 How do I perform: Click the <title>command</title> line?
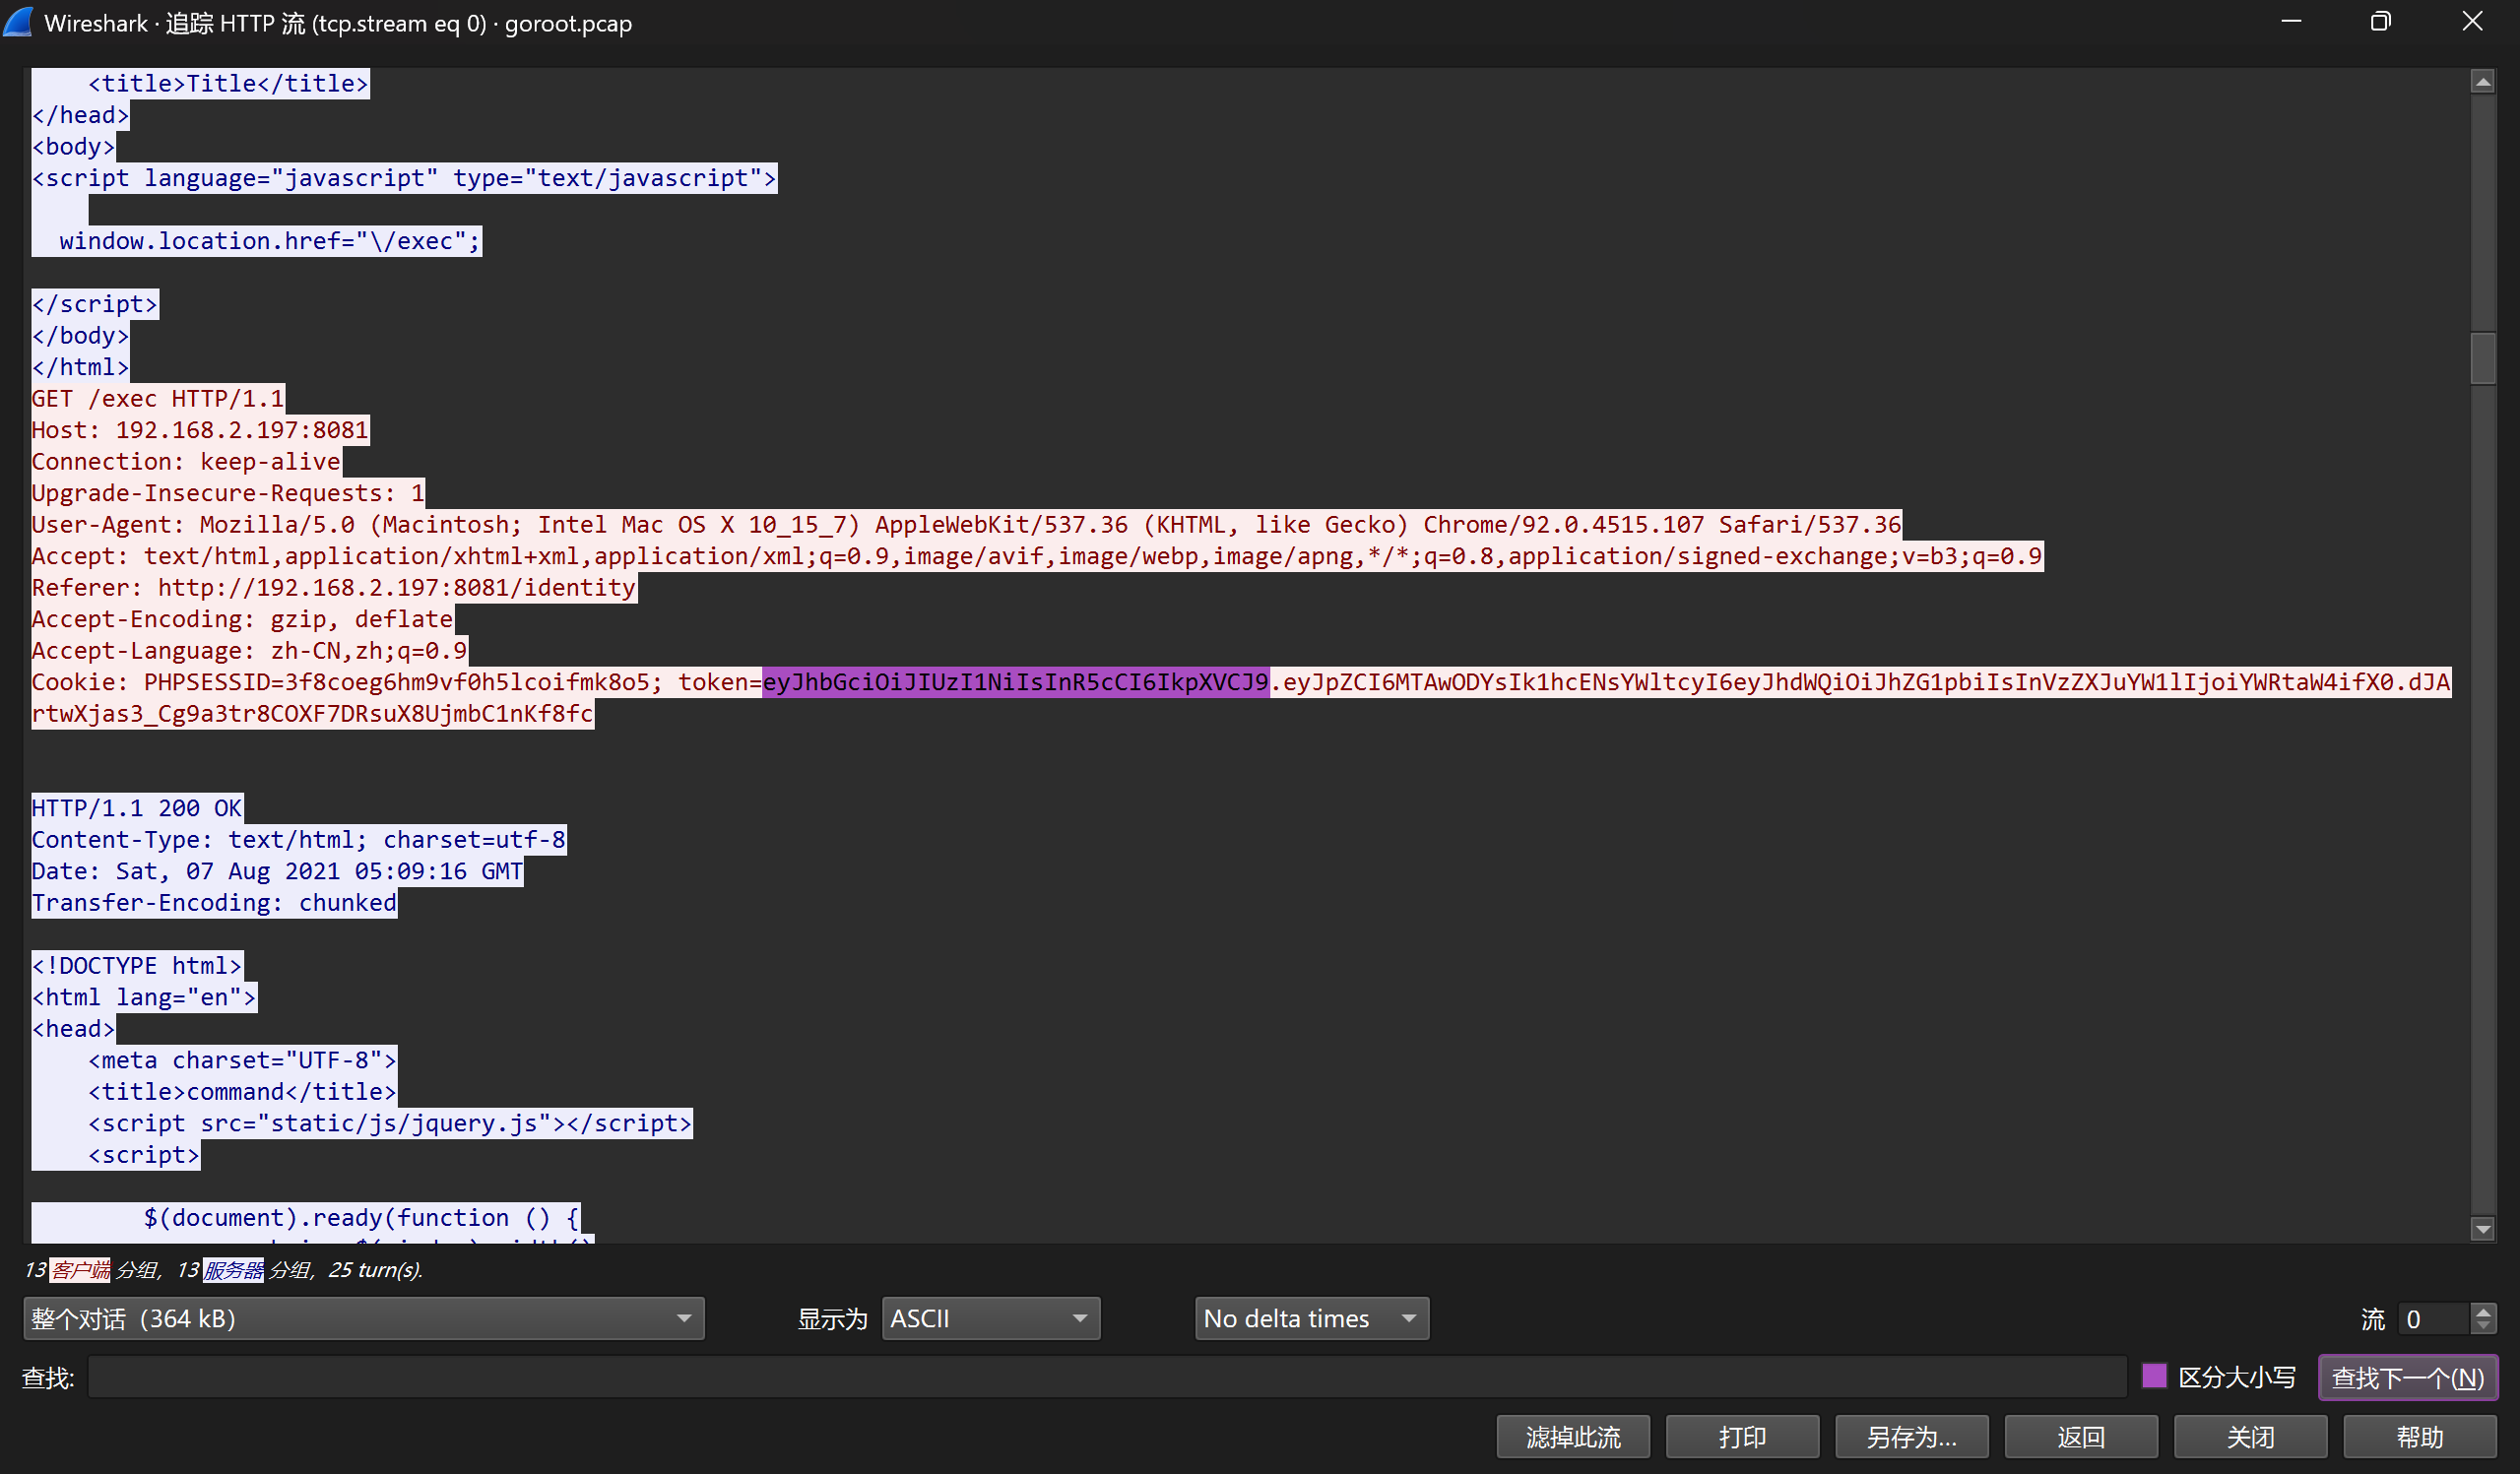click(x=242, y=1092)
